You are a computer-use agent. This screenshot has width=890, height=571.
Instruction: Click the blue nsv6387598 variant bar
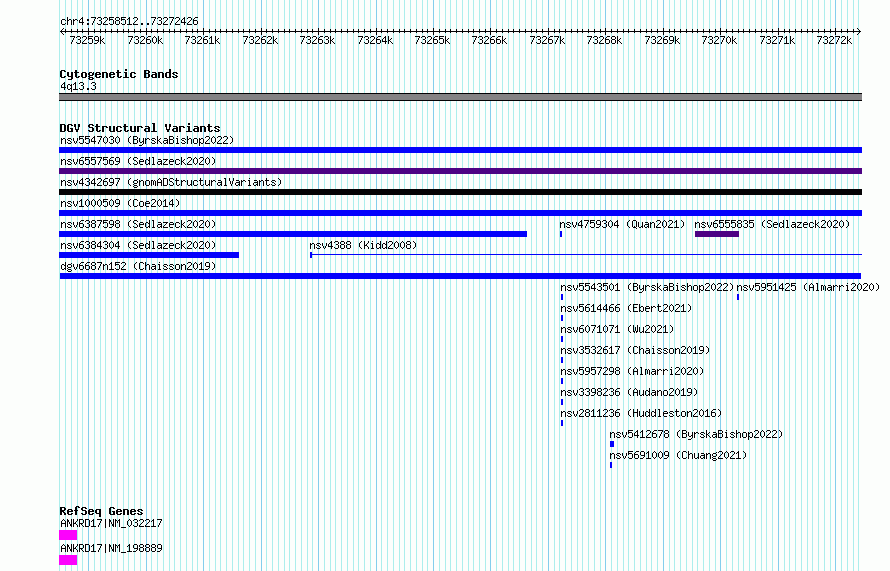point(293,234)
